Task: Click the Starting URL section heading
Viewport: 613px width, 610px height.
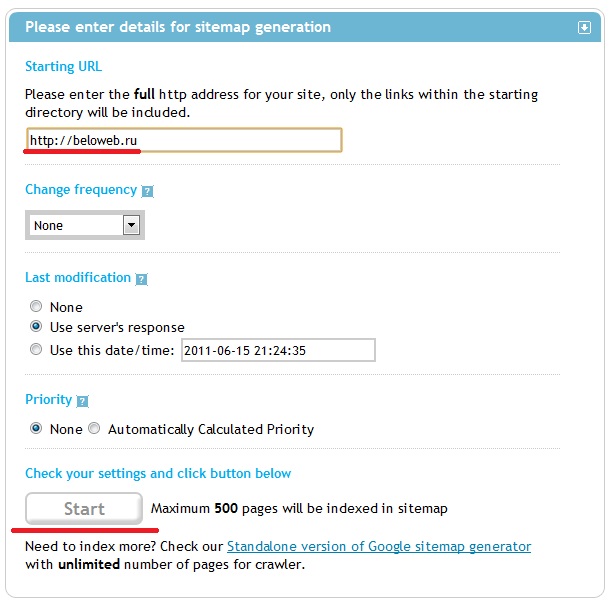Action: point(63,67)
